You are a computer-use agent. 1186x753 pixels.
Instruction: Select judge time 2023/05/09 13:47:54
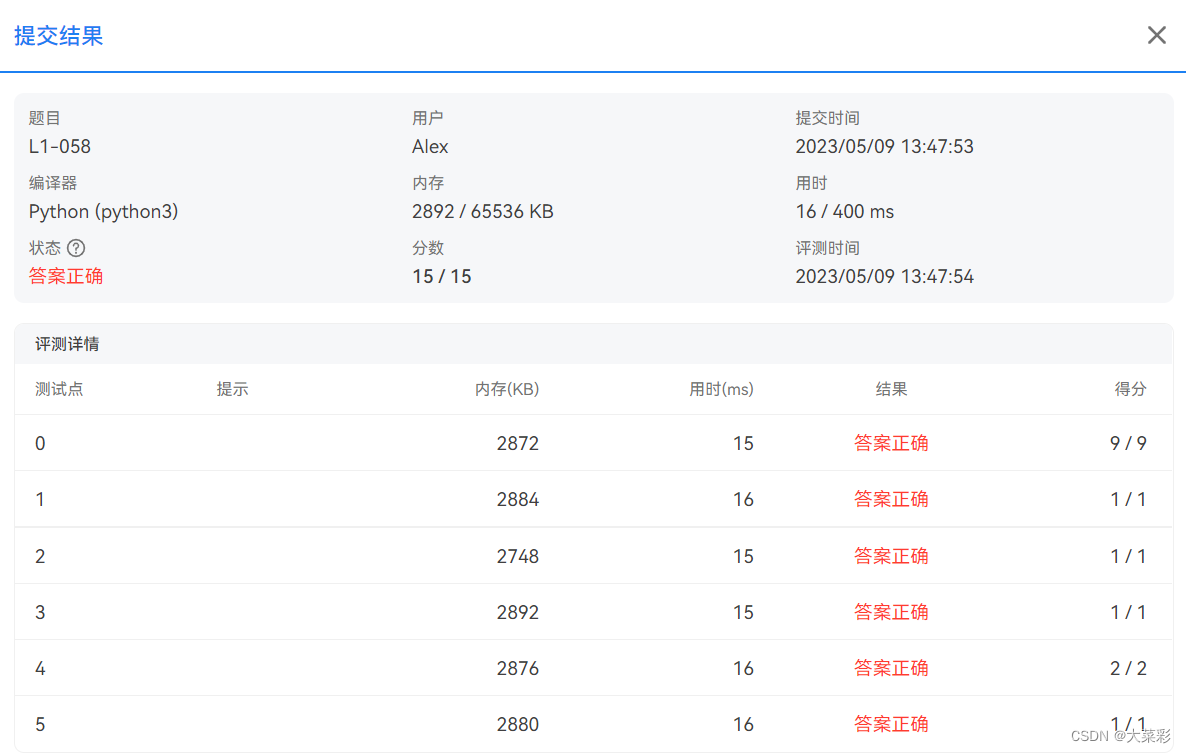pyautogui.click(x=884, y=277)
